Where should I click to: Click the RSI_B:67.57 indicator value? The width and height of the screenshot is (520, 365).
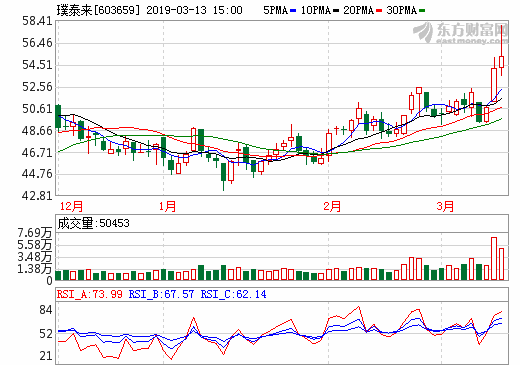pyautogui.click(x=161, y=294)
